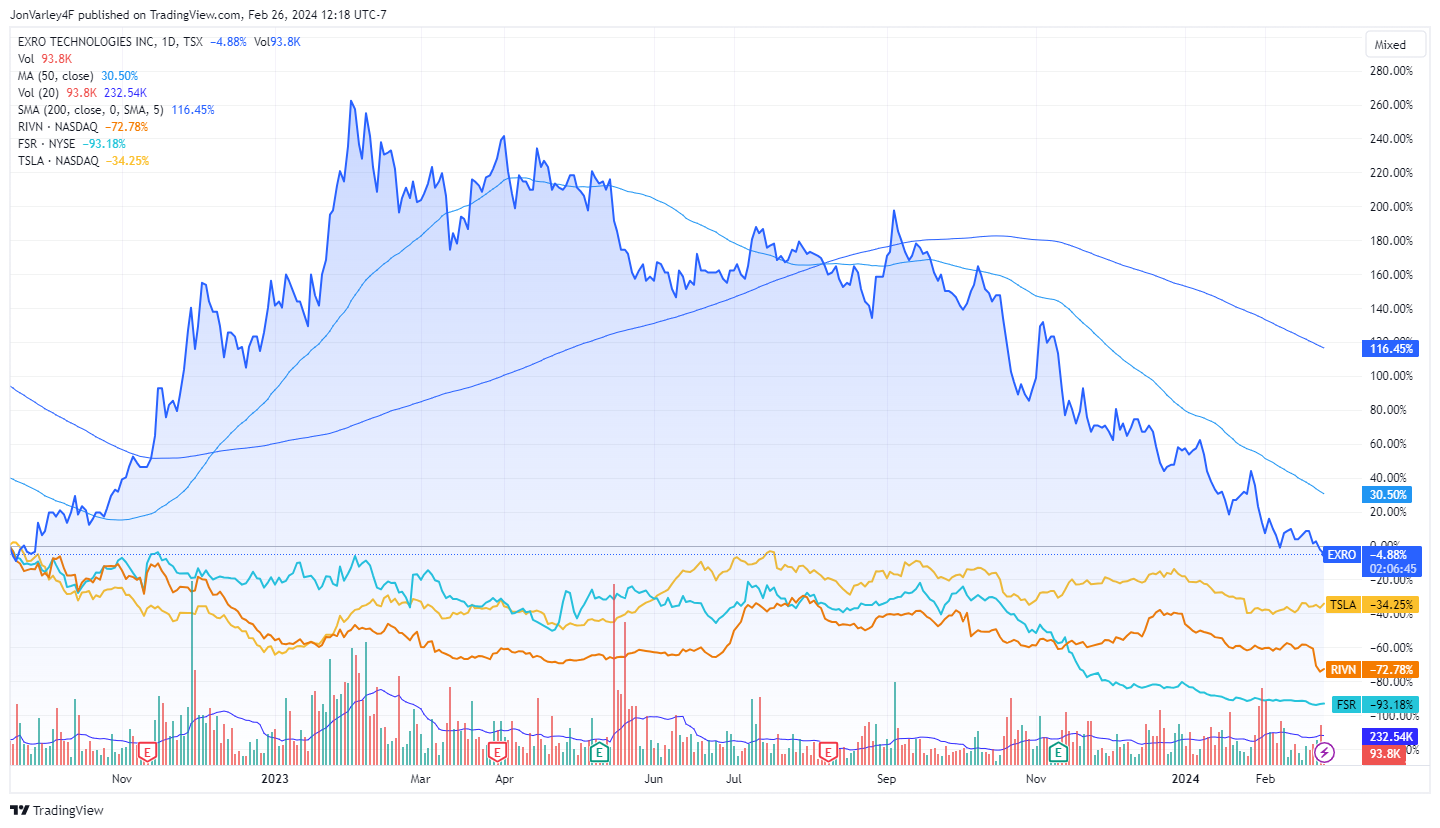Screen dimensions: 1440x828
Task: Click the red earnings marker near November 2022
Action: (147, 750)
